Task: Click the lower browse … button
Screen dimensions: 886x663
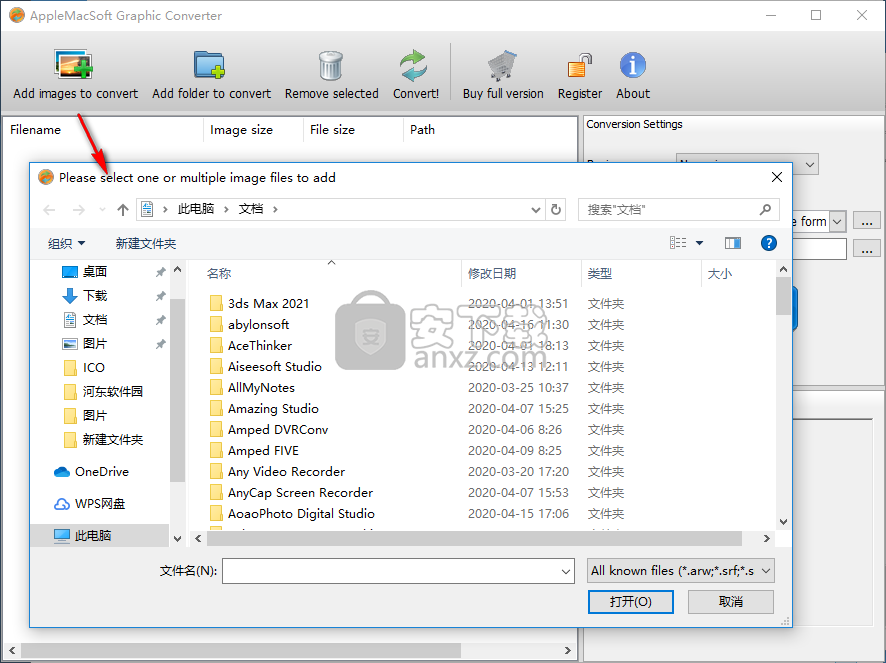Action: tap(867, 249)
